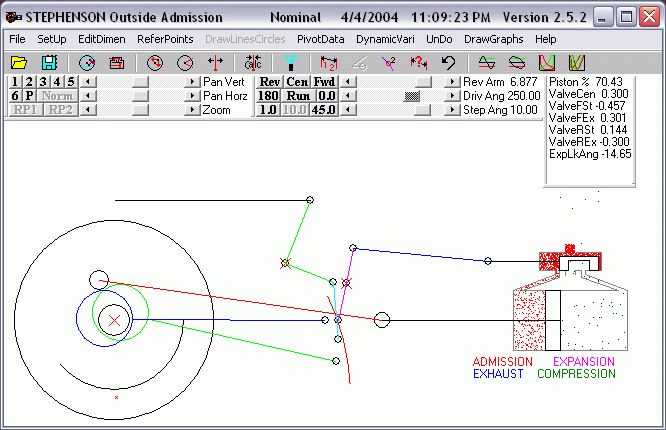666x430 pixels.
Task: Click the 0.0 angle button
Action: coord(327,96)
